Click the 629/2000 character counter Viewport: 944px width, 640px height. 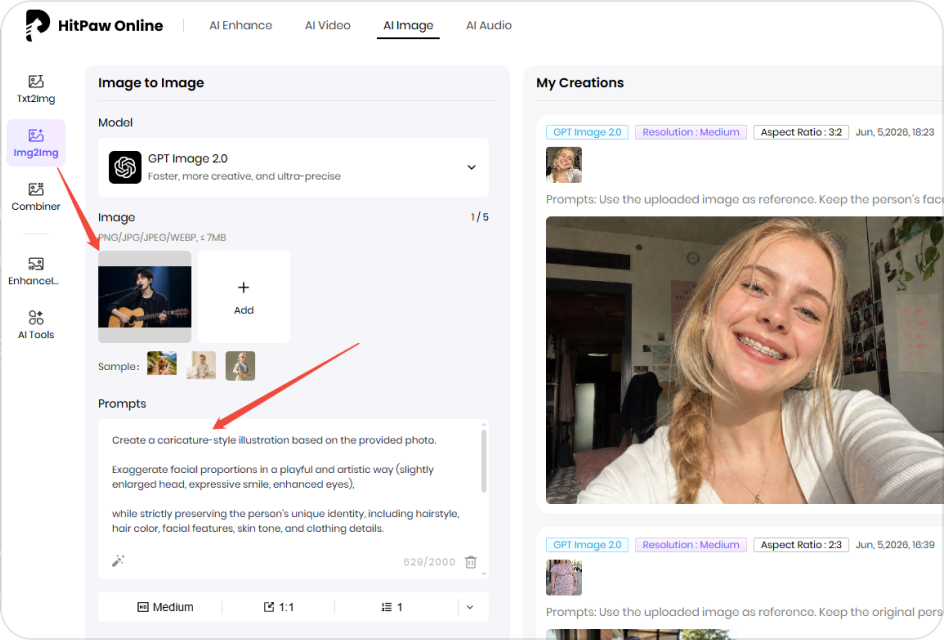(429, 562)
